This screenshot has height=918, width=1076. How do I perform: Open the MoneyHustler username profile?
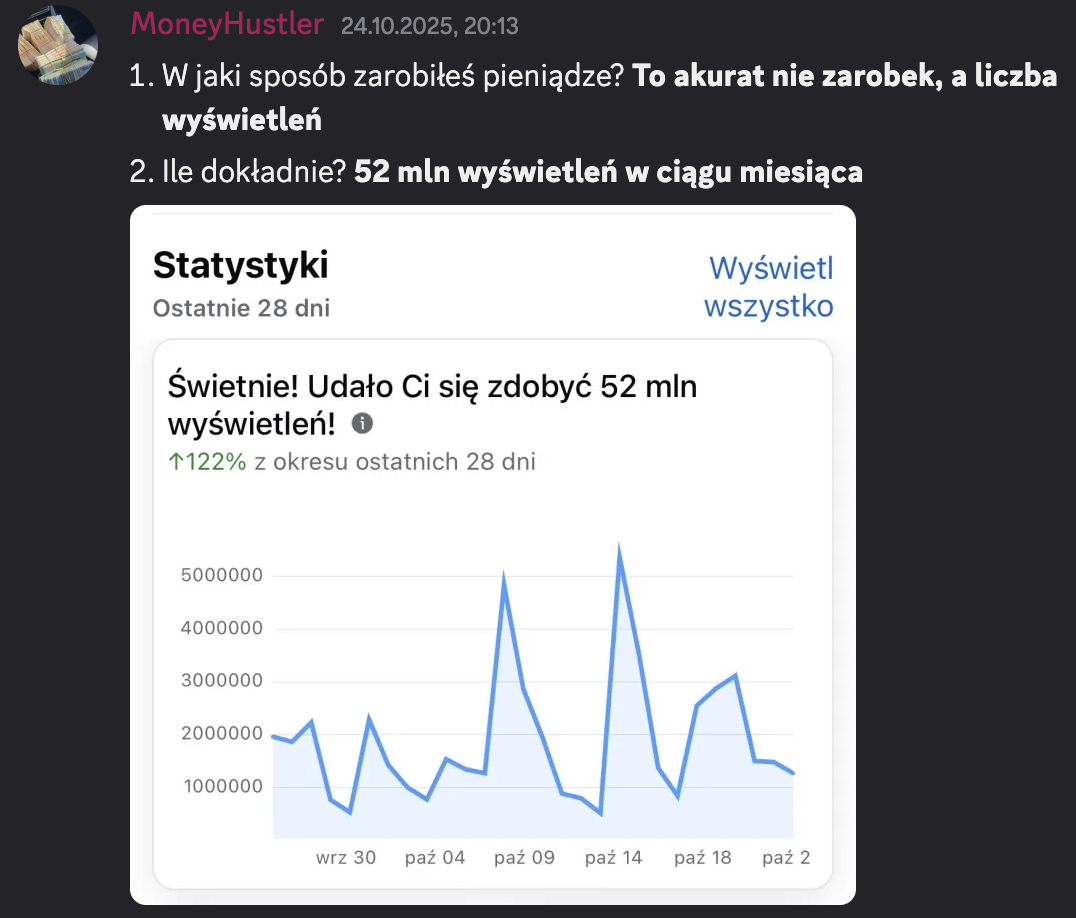[227, 24]
